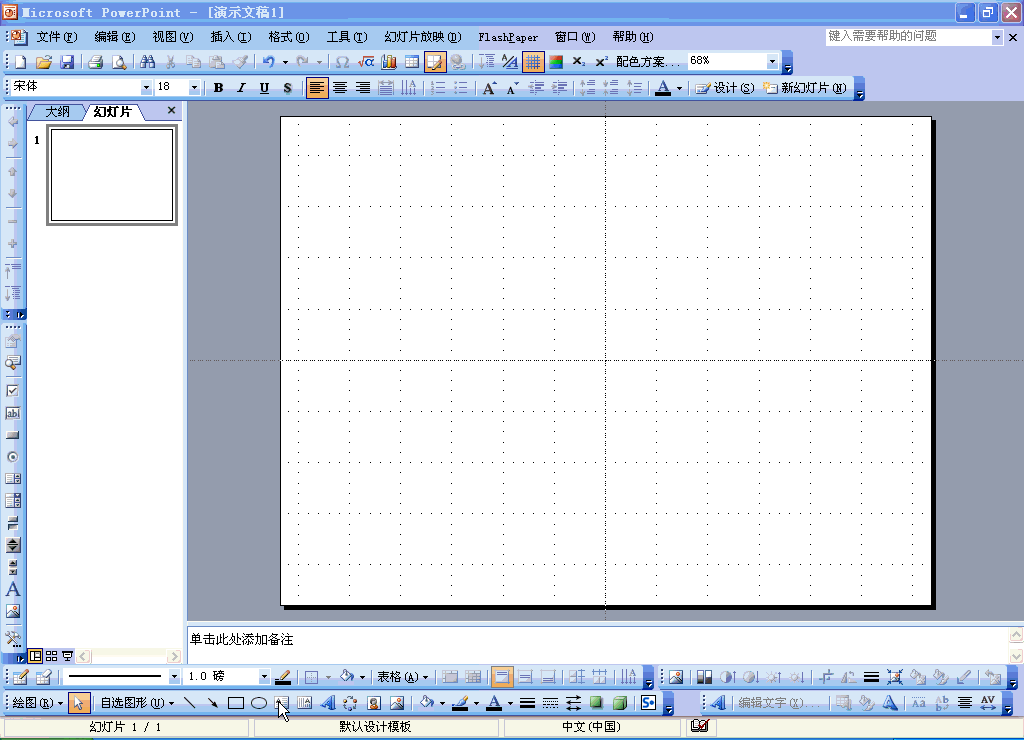Click the line color brush on drawing toolbar

click(460, 703)
